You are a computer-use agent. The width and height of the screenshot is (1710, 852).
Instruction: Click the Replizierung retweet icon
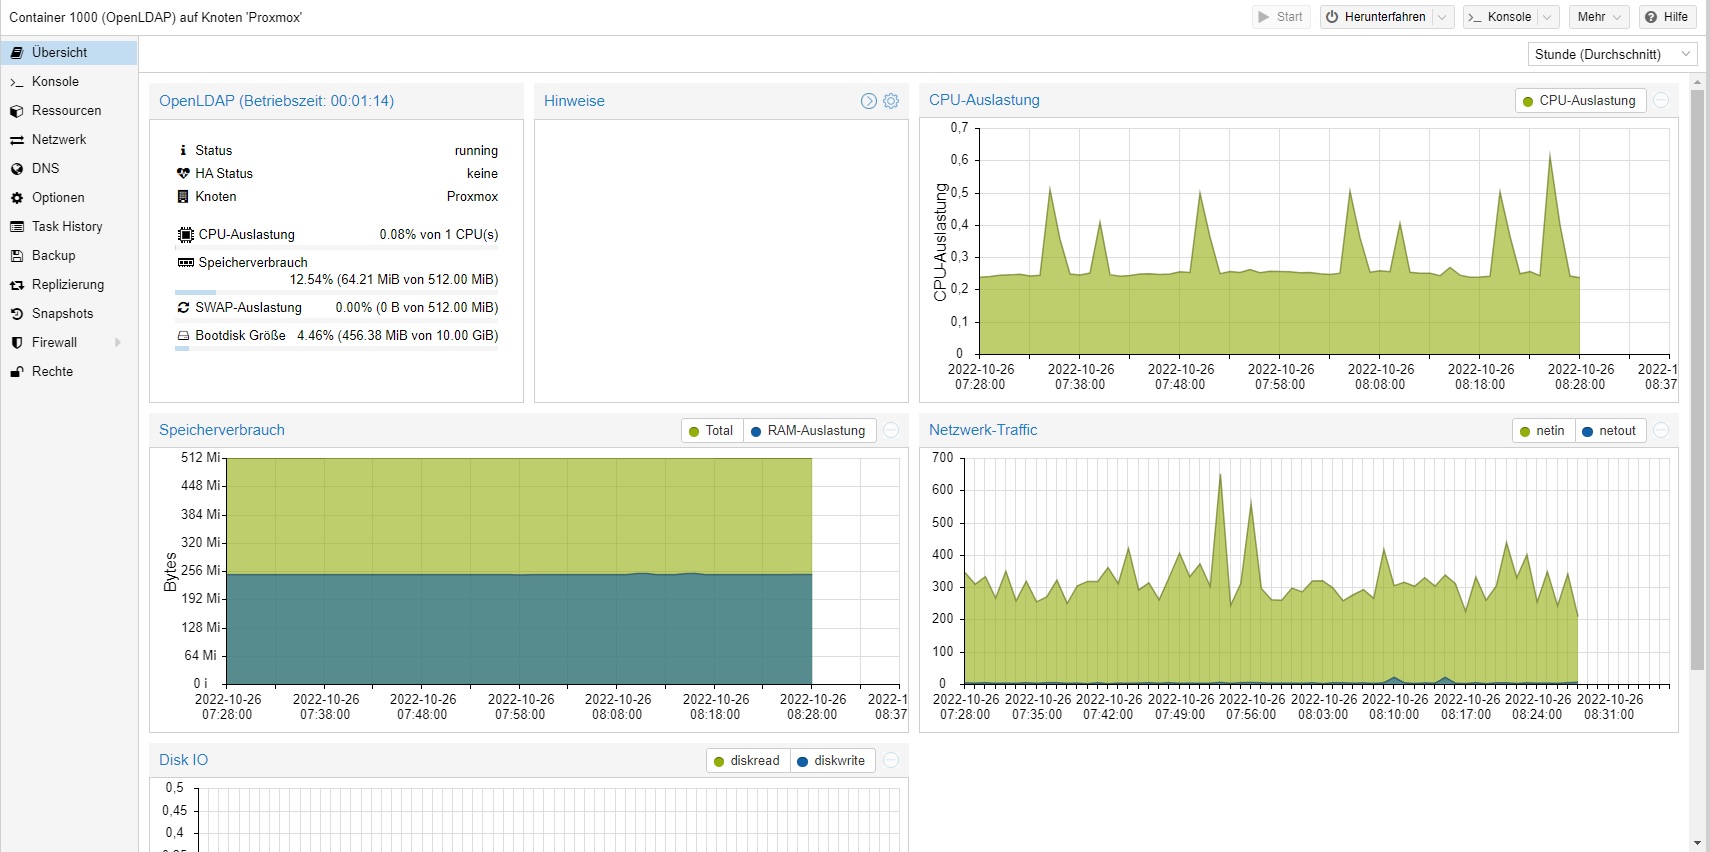pyautogui.click(x=17, y=285)
